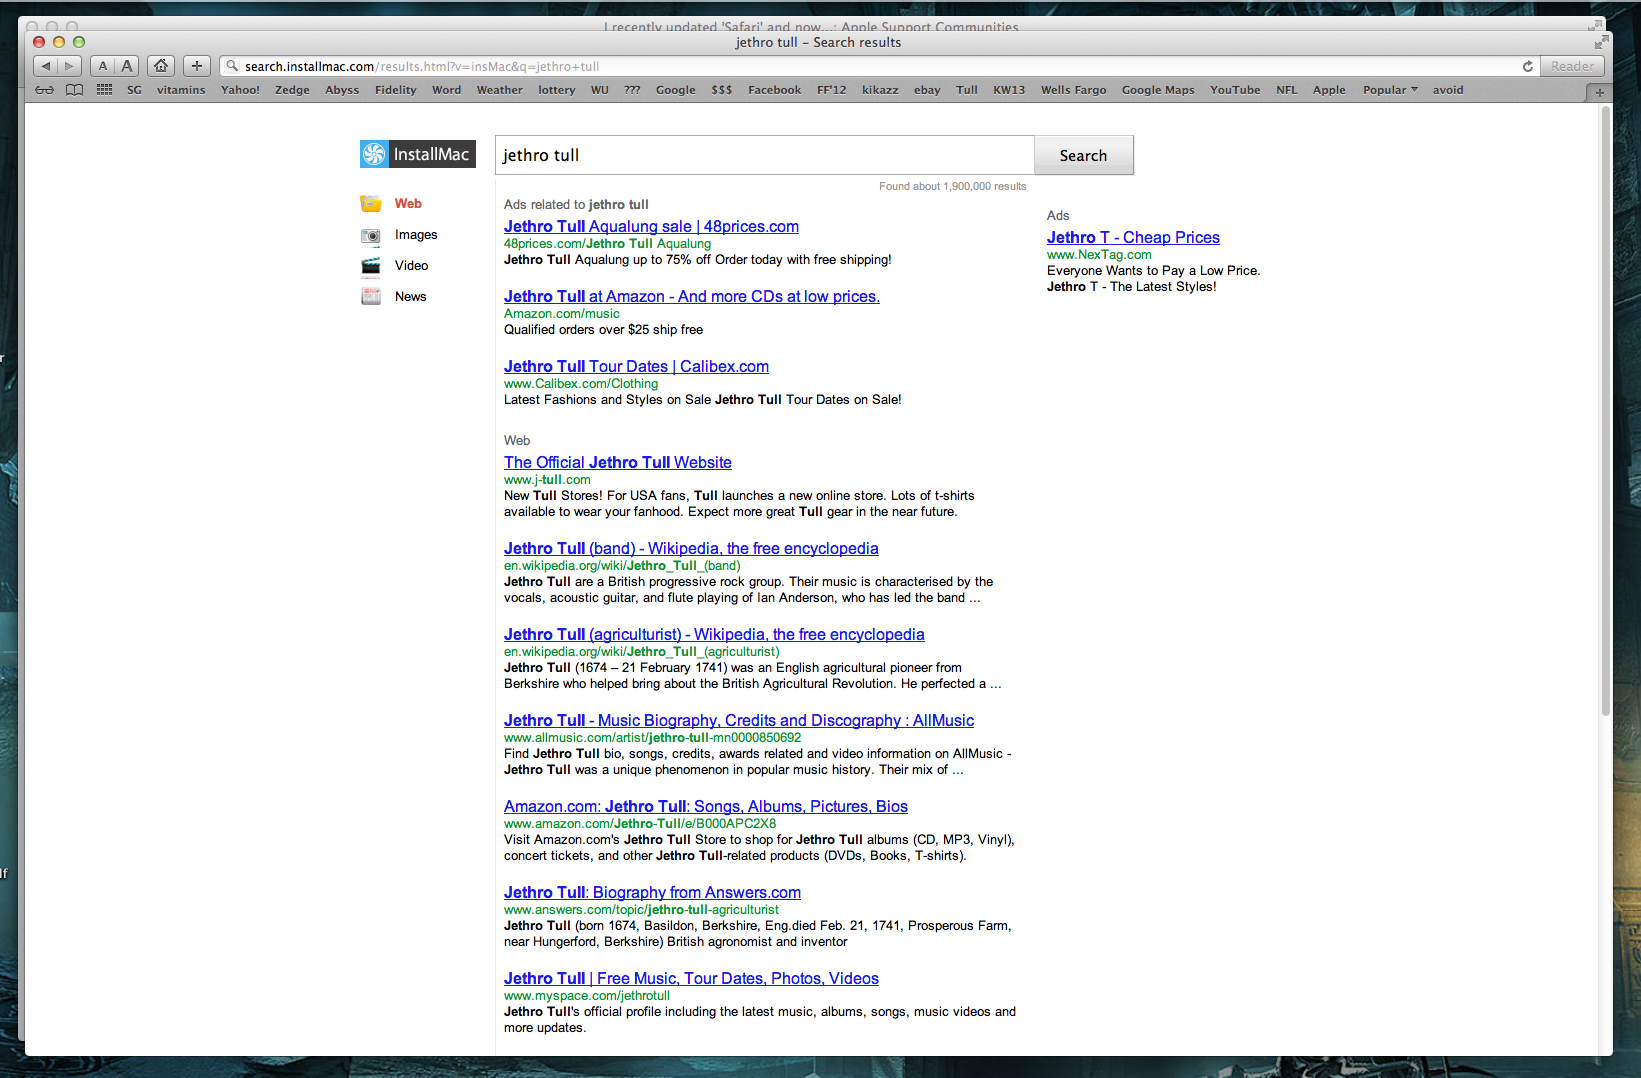Open the Yahoo! bookmark

tap(240, 90)
